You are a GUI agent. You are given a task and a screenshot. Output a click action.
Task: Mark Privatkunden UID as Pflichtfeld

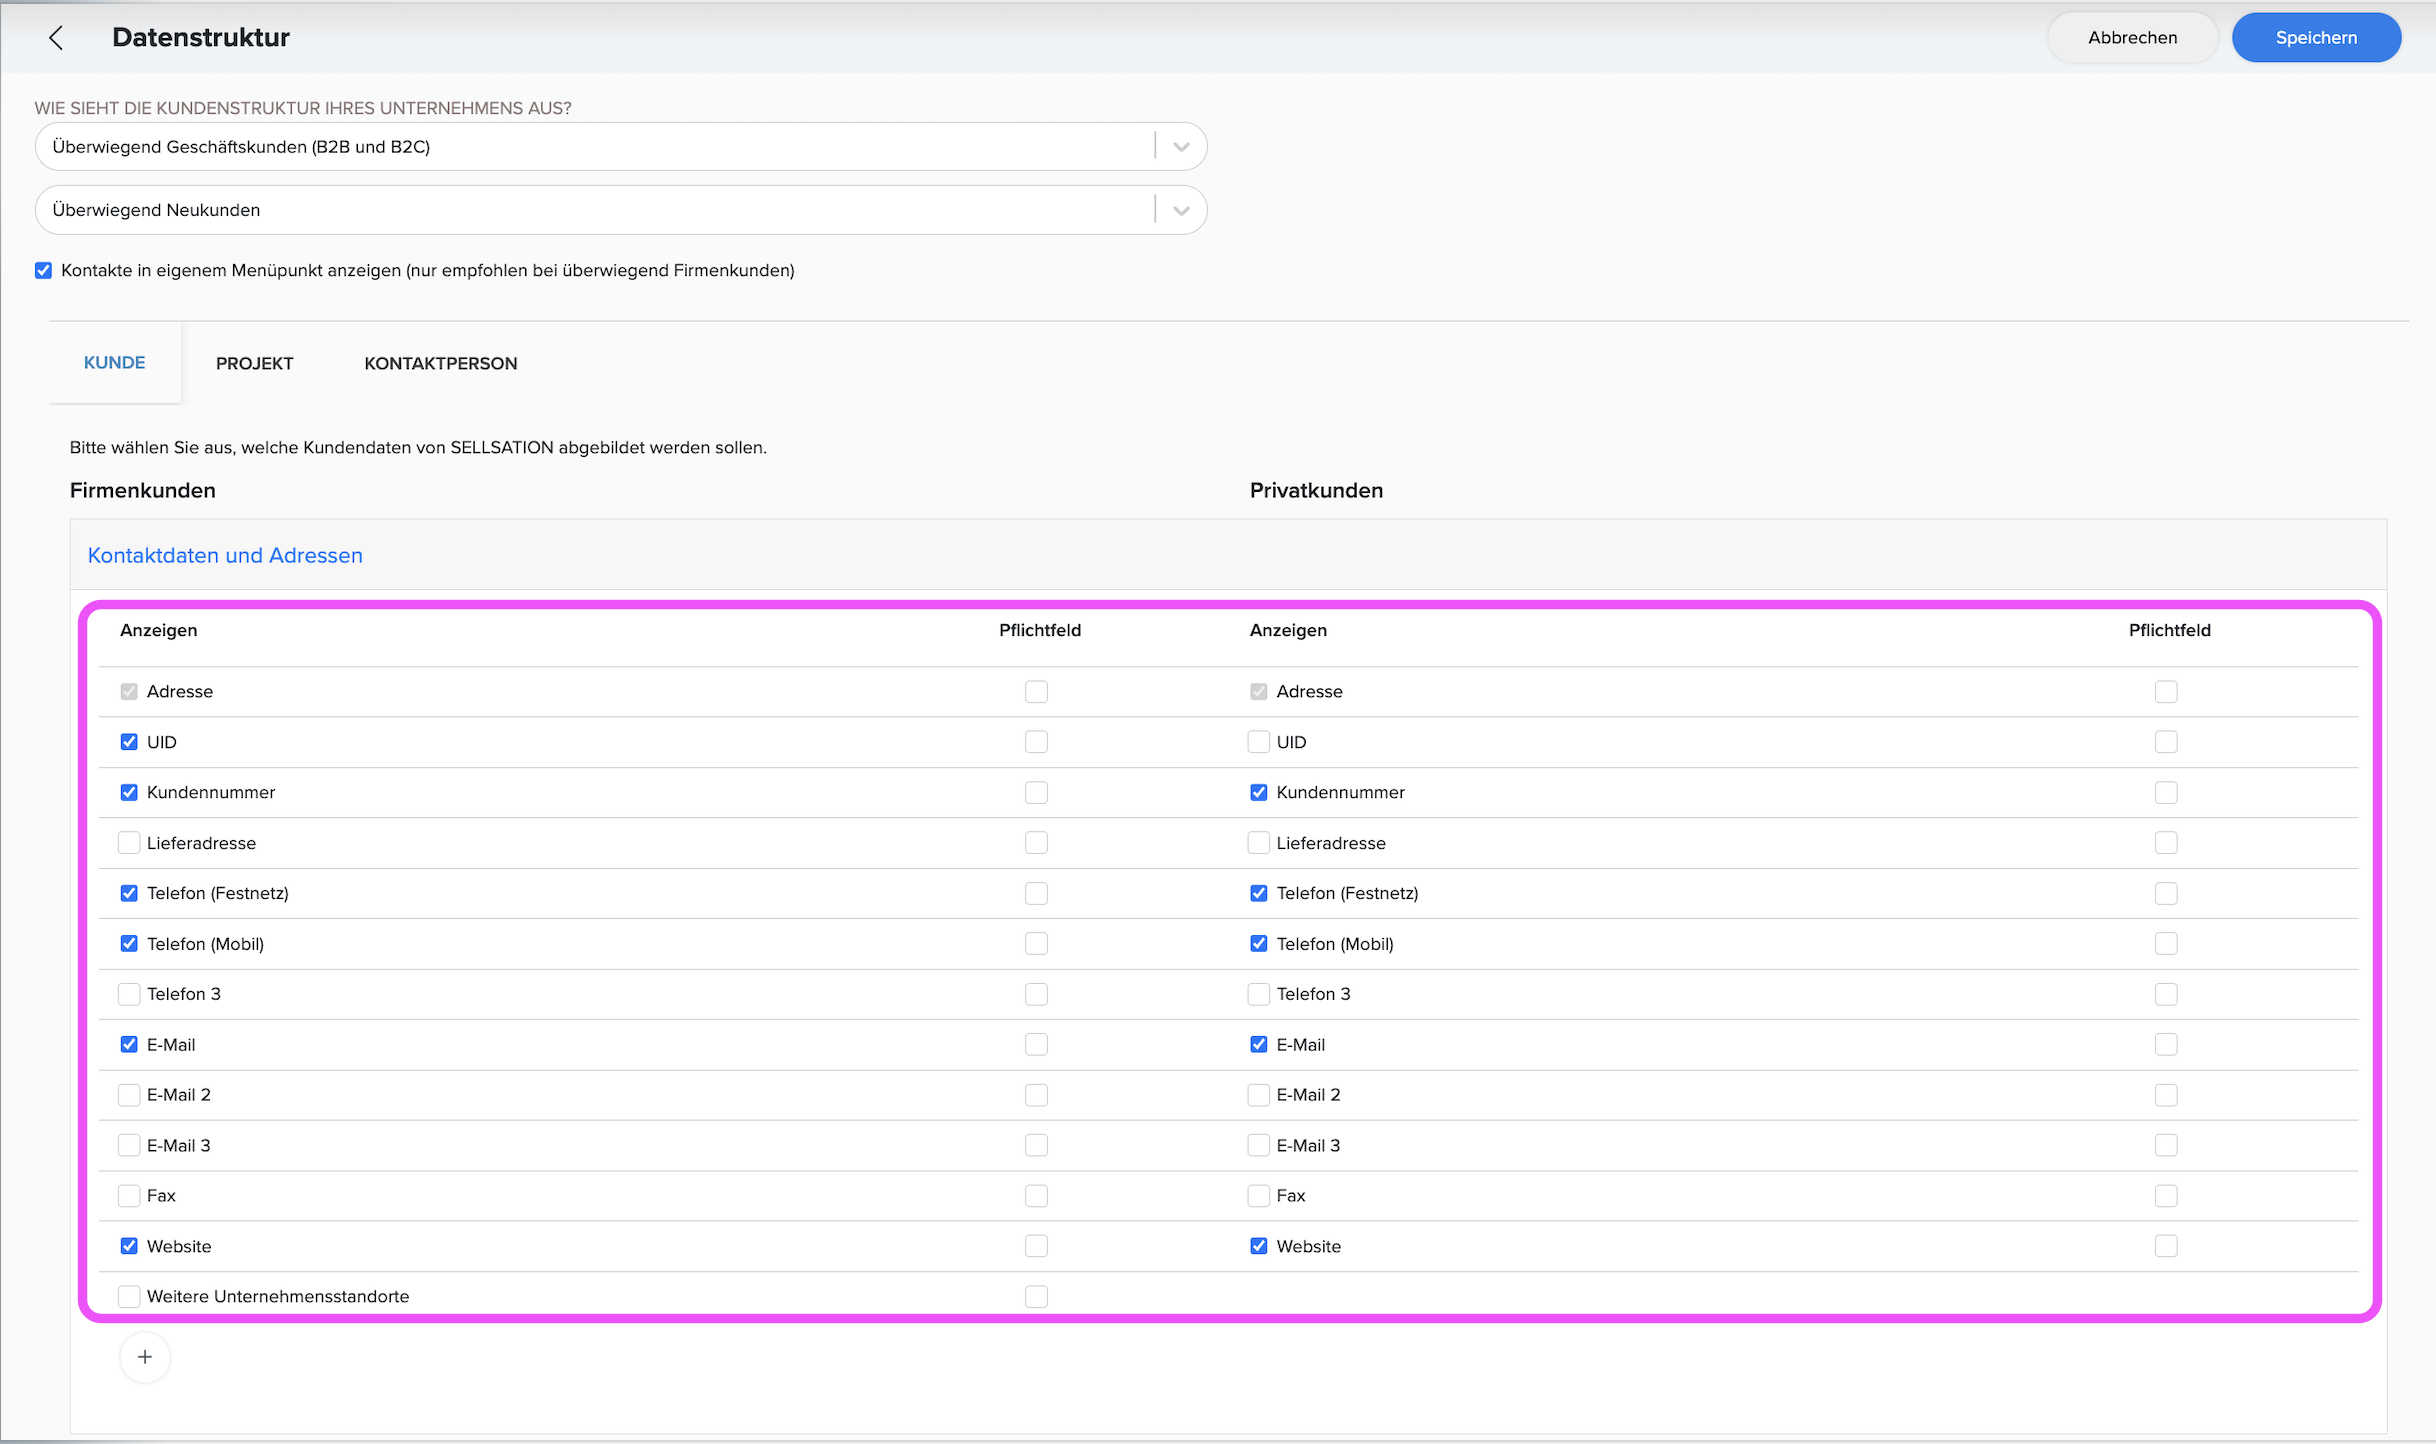point(2166,742)
